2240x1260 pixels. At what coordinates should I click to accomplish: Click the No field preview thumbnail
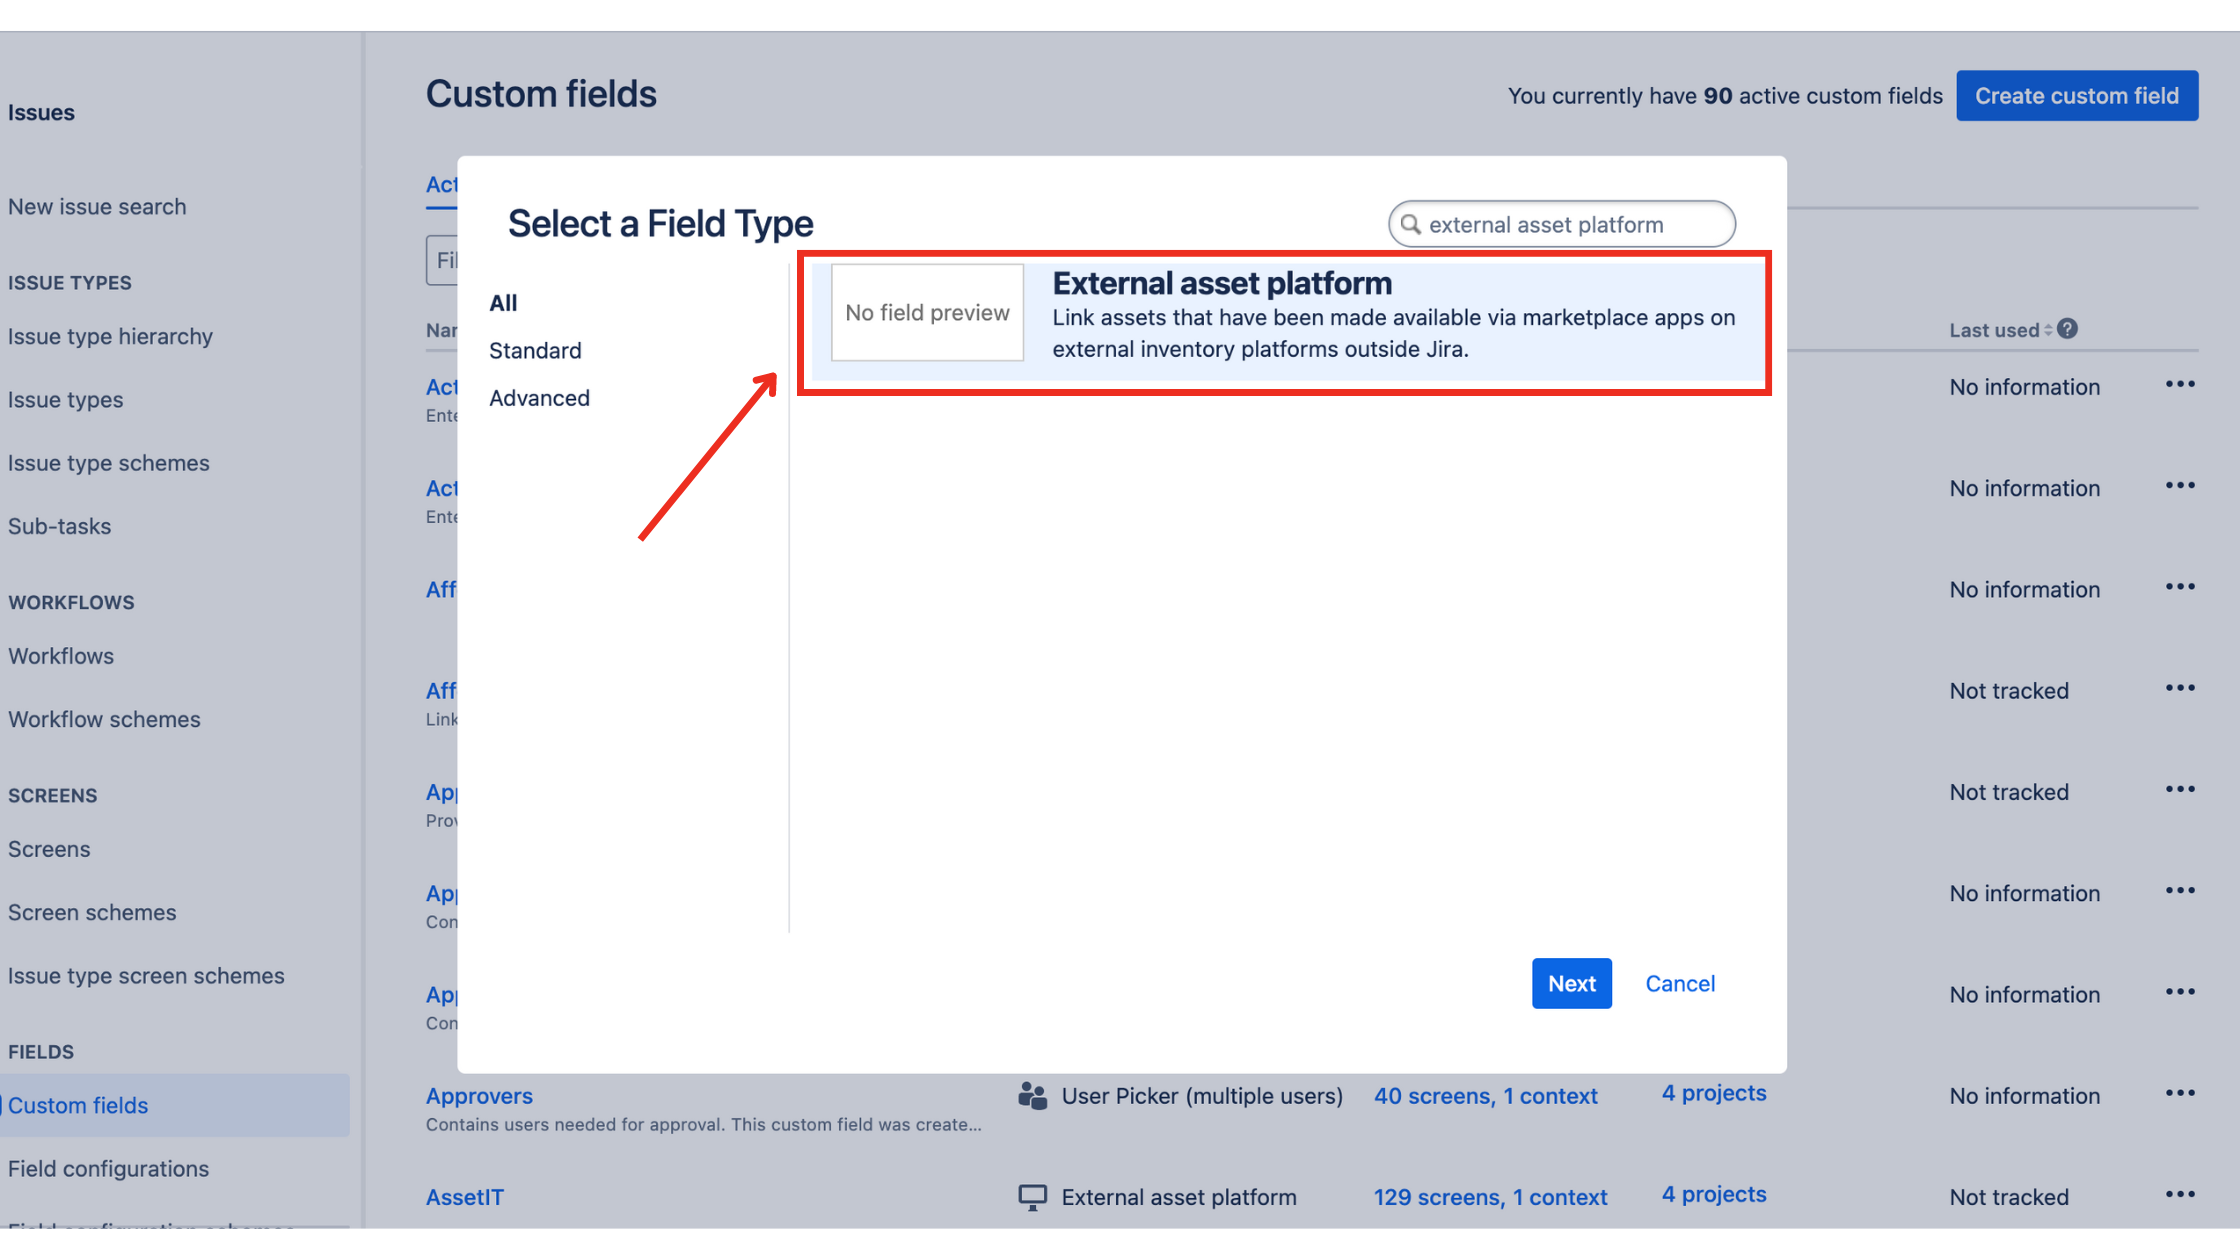pyautogui.click(x=927, y=313)
